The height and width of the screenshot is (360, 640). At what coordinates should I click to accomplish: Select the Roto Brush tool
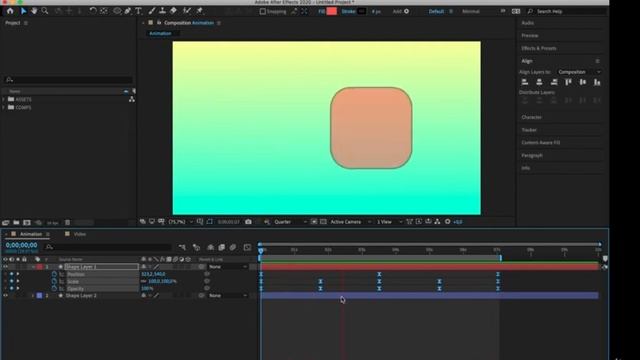click(187, 11)
